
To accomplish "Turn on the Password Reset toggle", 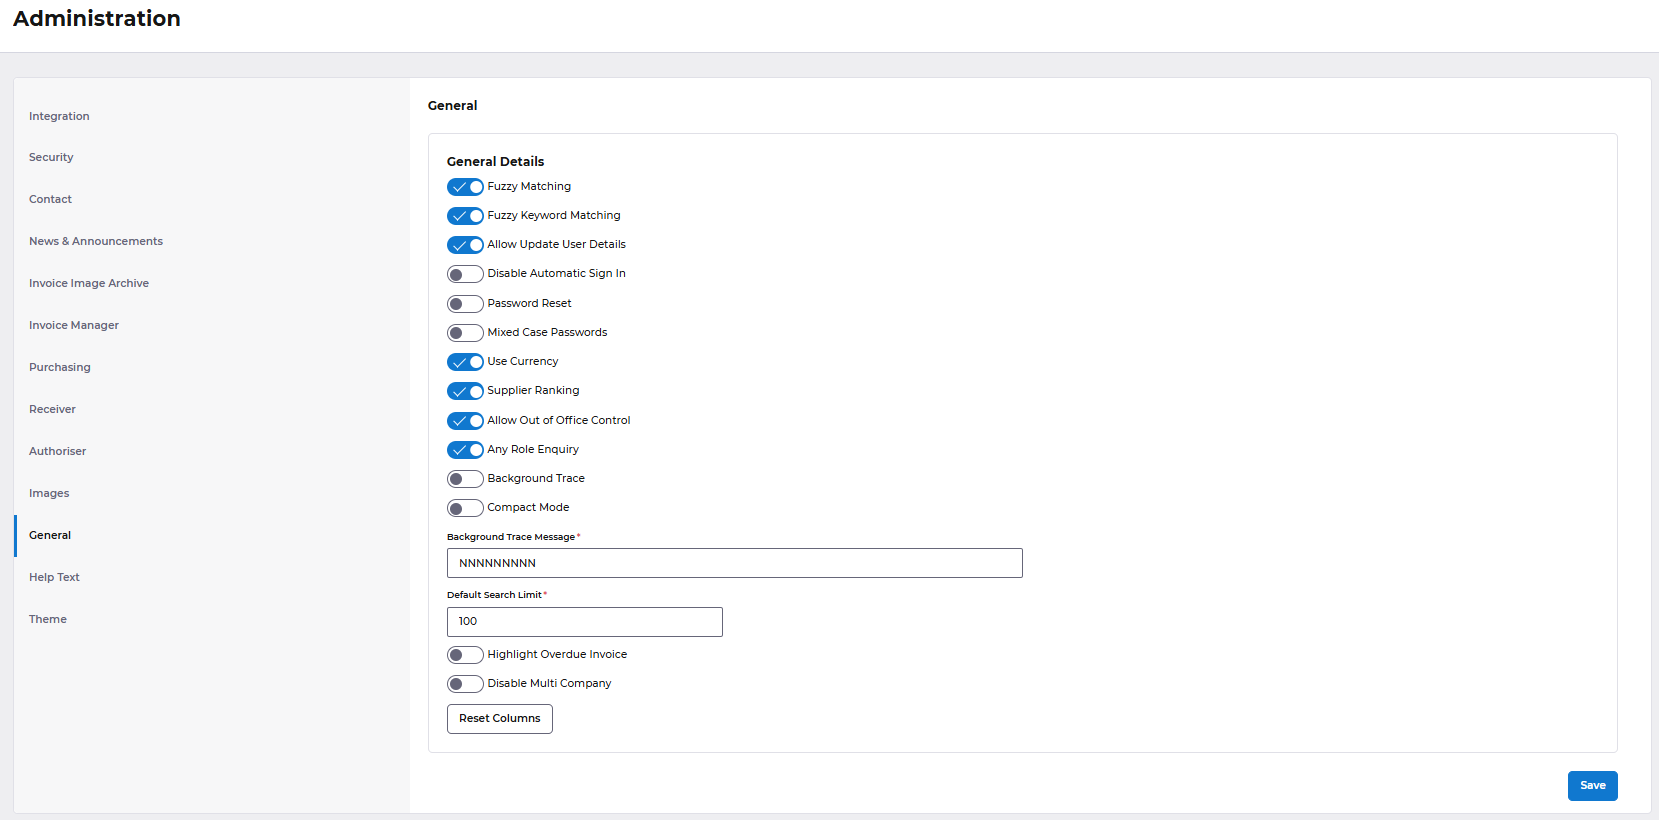I will 465,304.
